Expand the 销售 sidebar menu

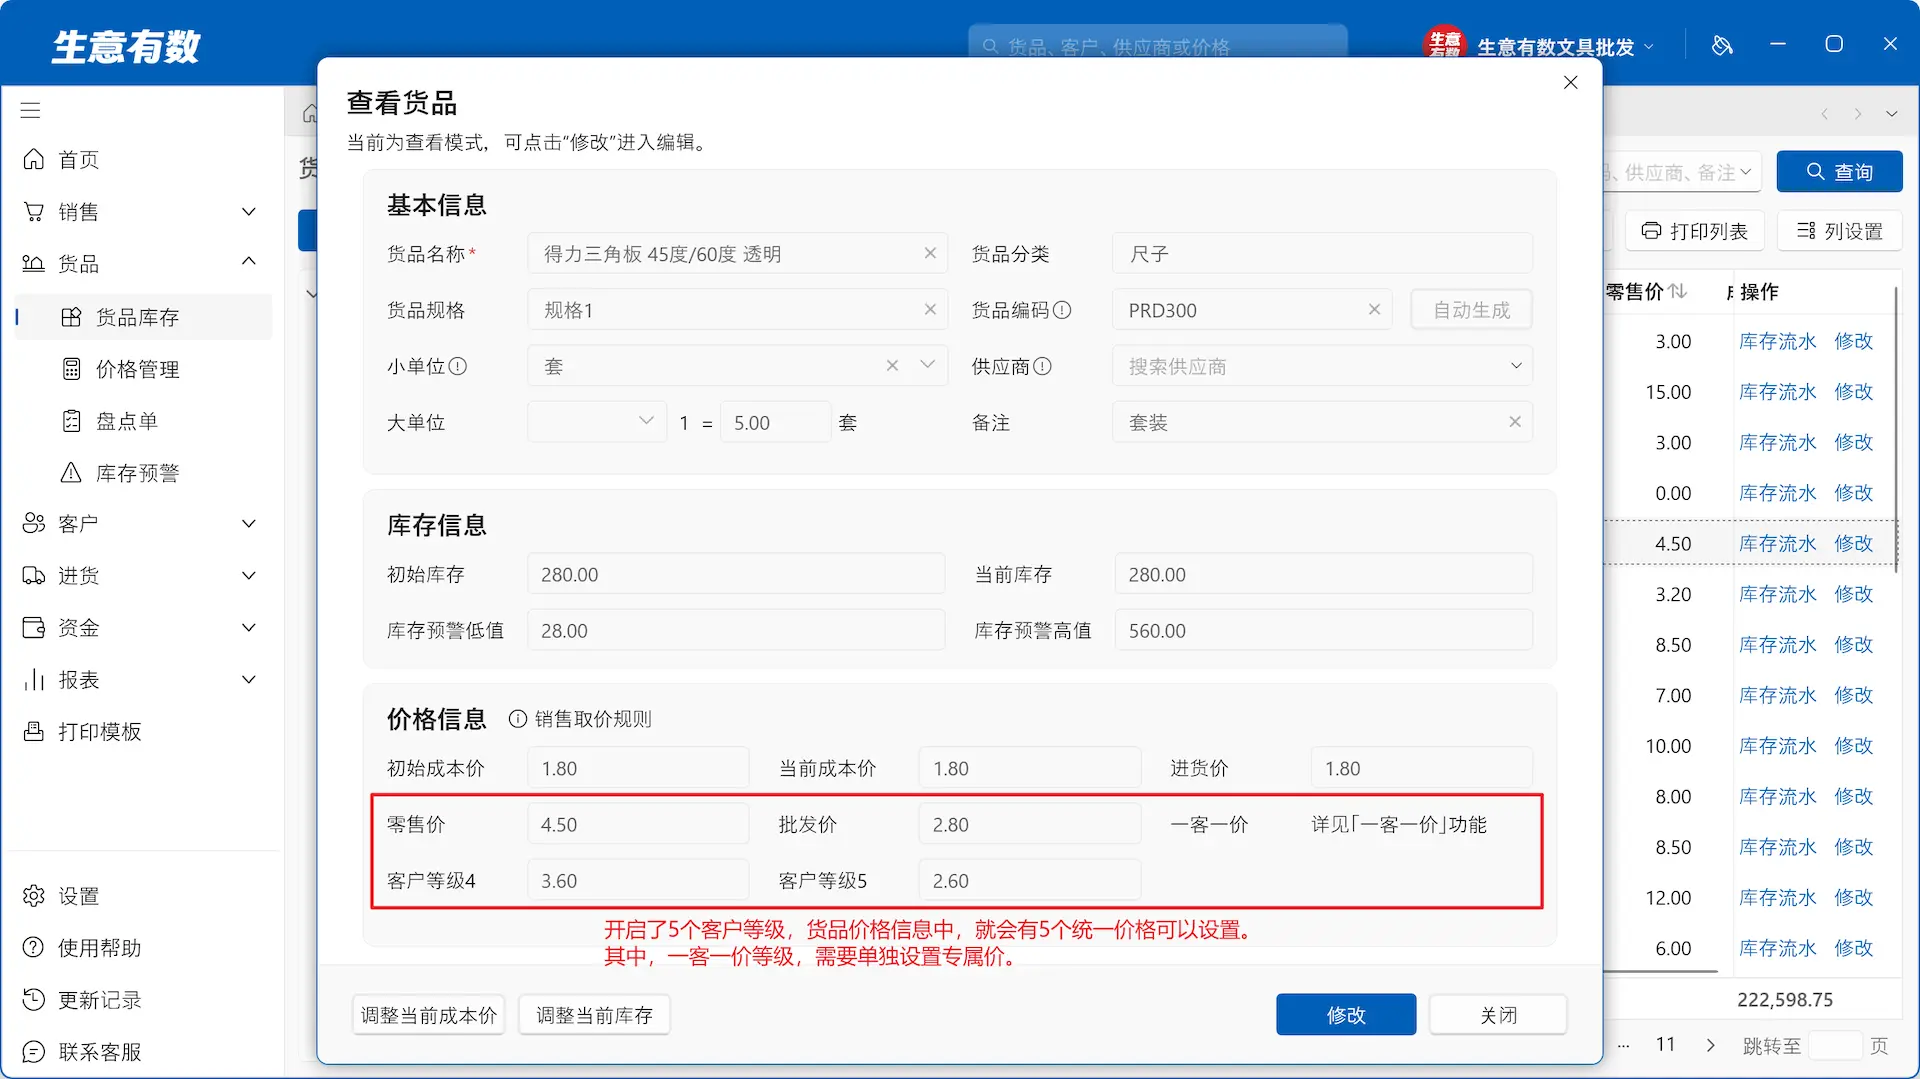point(249,212)
